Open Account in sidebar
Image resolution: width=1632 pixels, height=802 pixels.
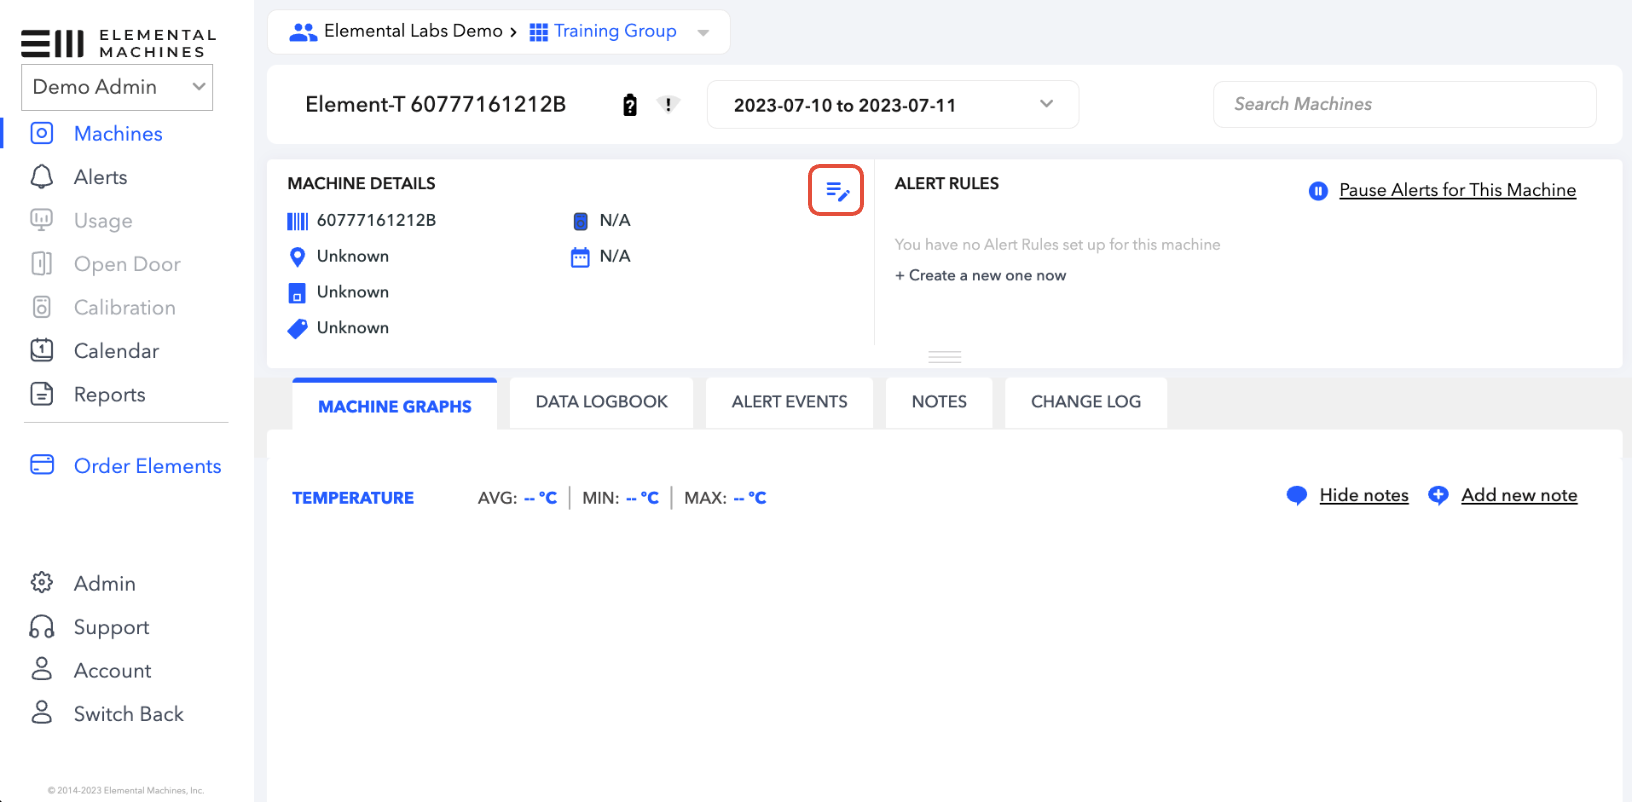[x=112, y=671]
